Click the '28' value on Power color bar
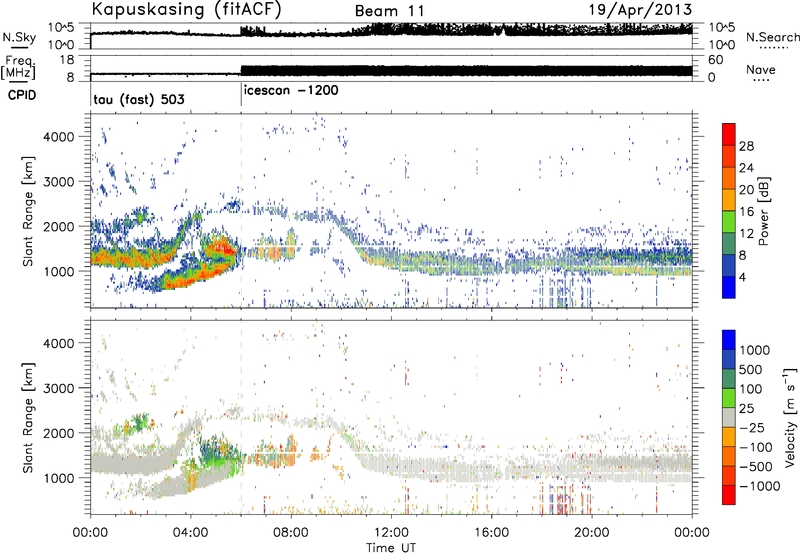The image size is (800, 554). (x=746, y=146)
